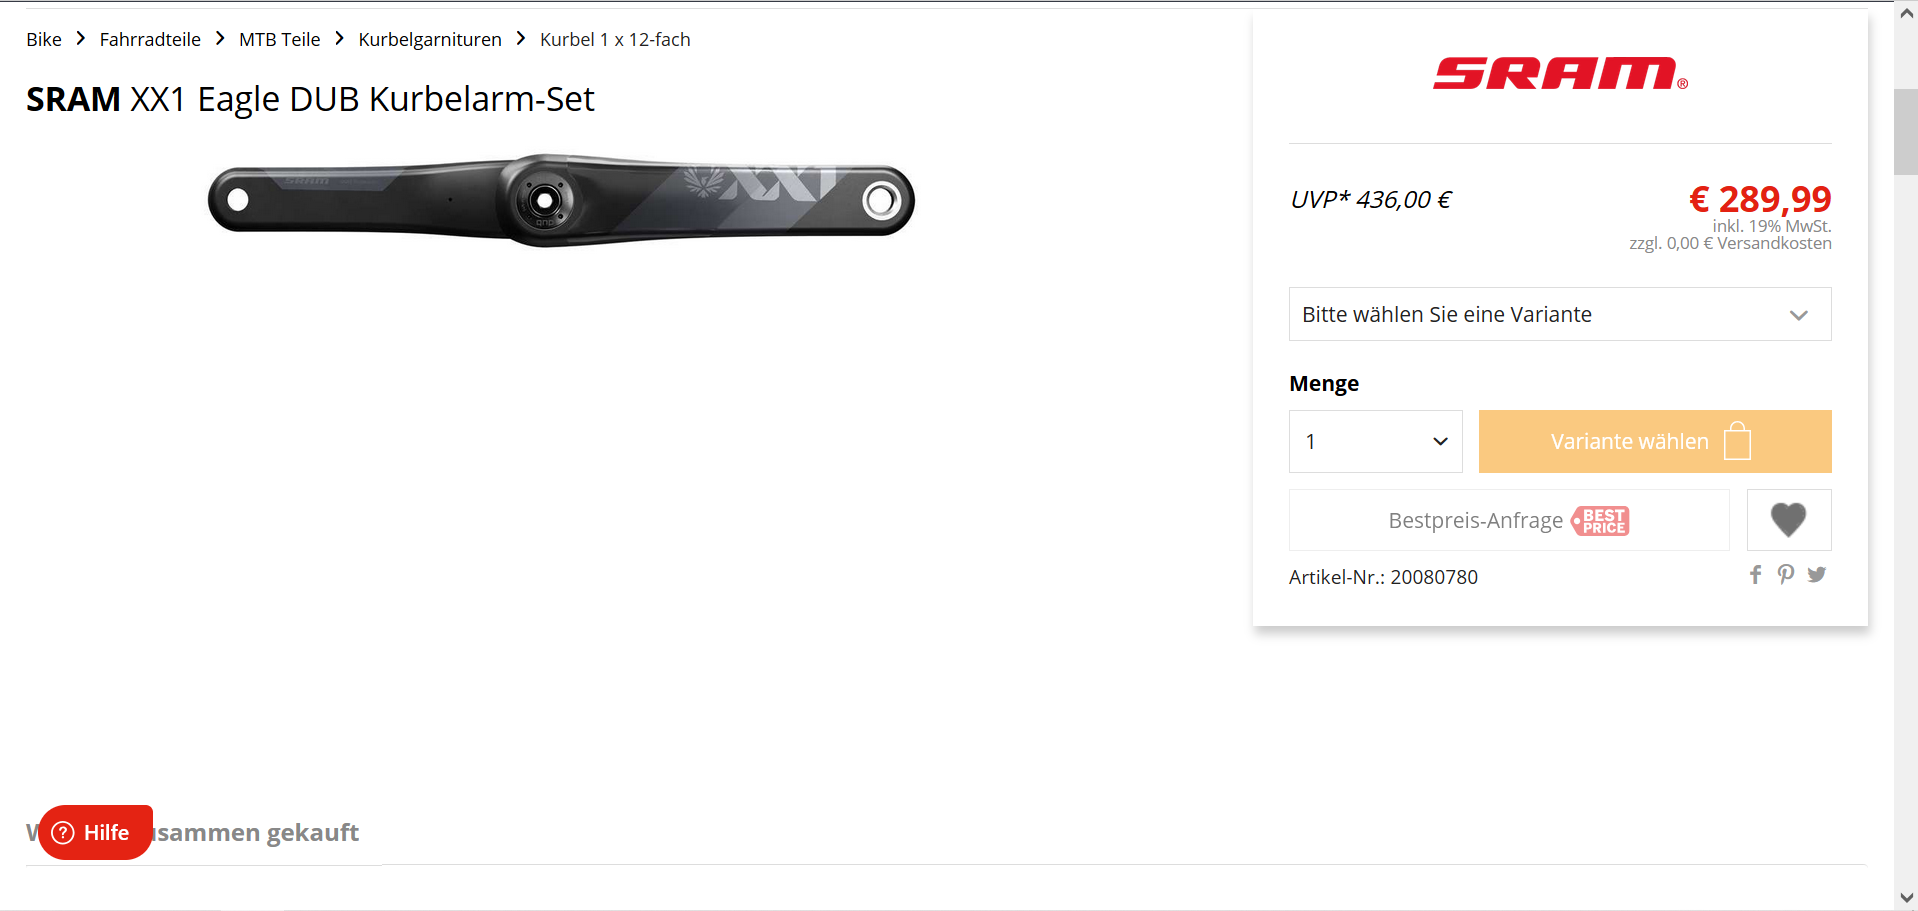1918x911 pixels.
Task: Click the Variante wählen button
Action: click(1655, 441)
